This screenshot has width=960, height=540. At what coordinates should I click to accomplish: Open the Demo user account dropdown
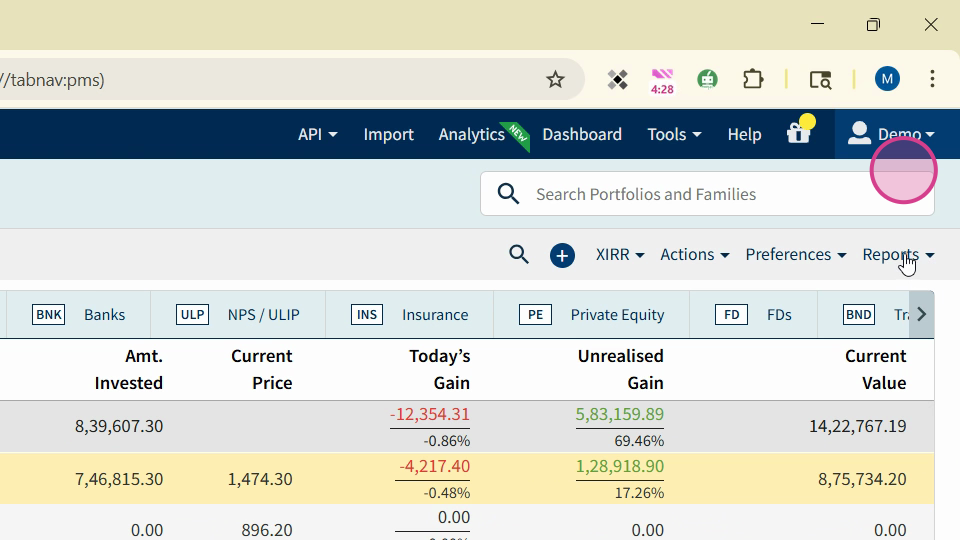pyautogui.click(x=891, y=134)
